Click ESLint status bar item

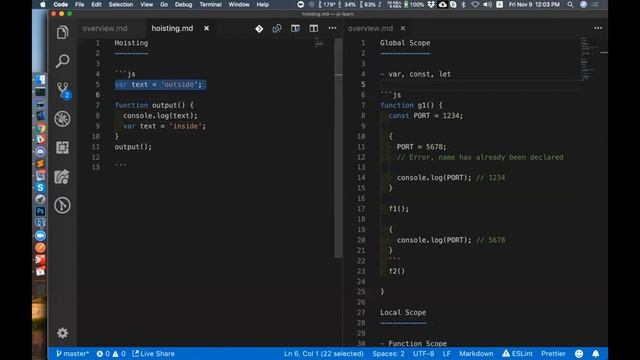click(x=517, y=353)
